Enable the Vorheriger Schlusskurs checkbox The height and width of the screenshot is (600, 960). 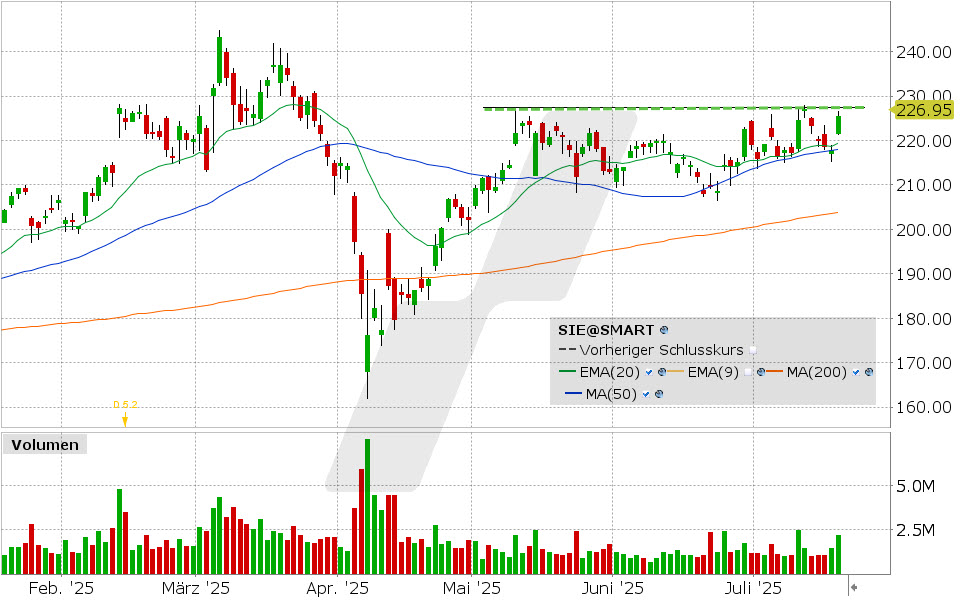click(753, 350)
